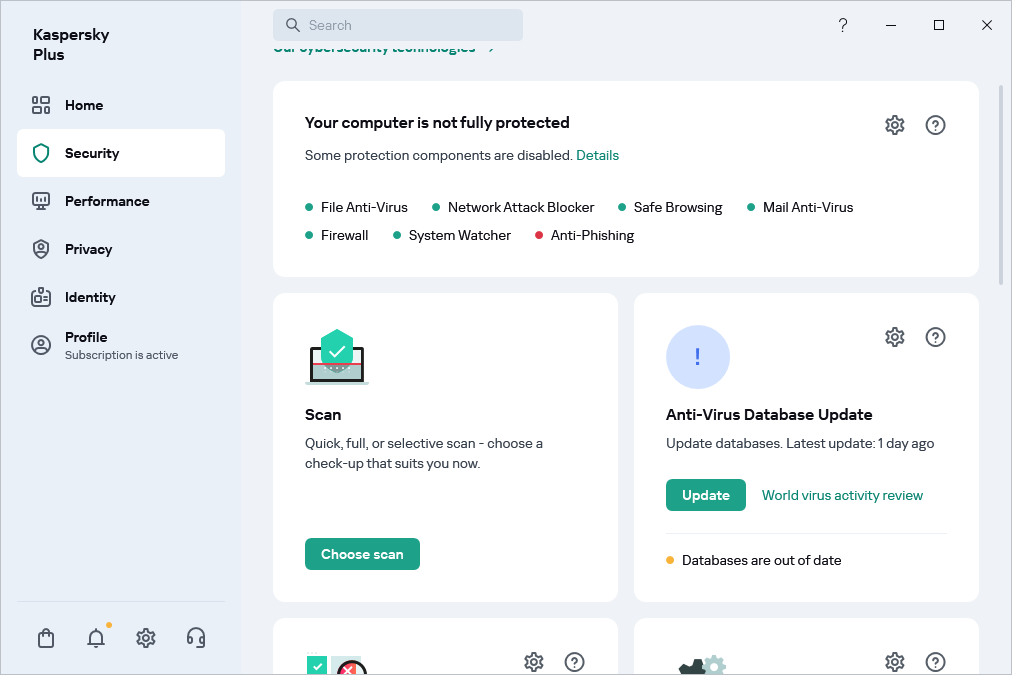The image size is (1012, 675).
Task: Click the Anti-Phishing status indicator
Action: click(539, 235)
